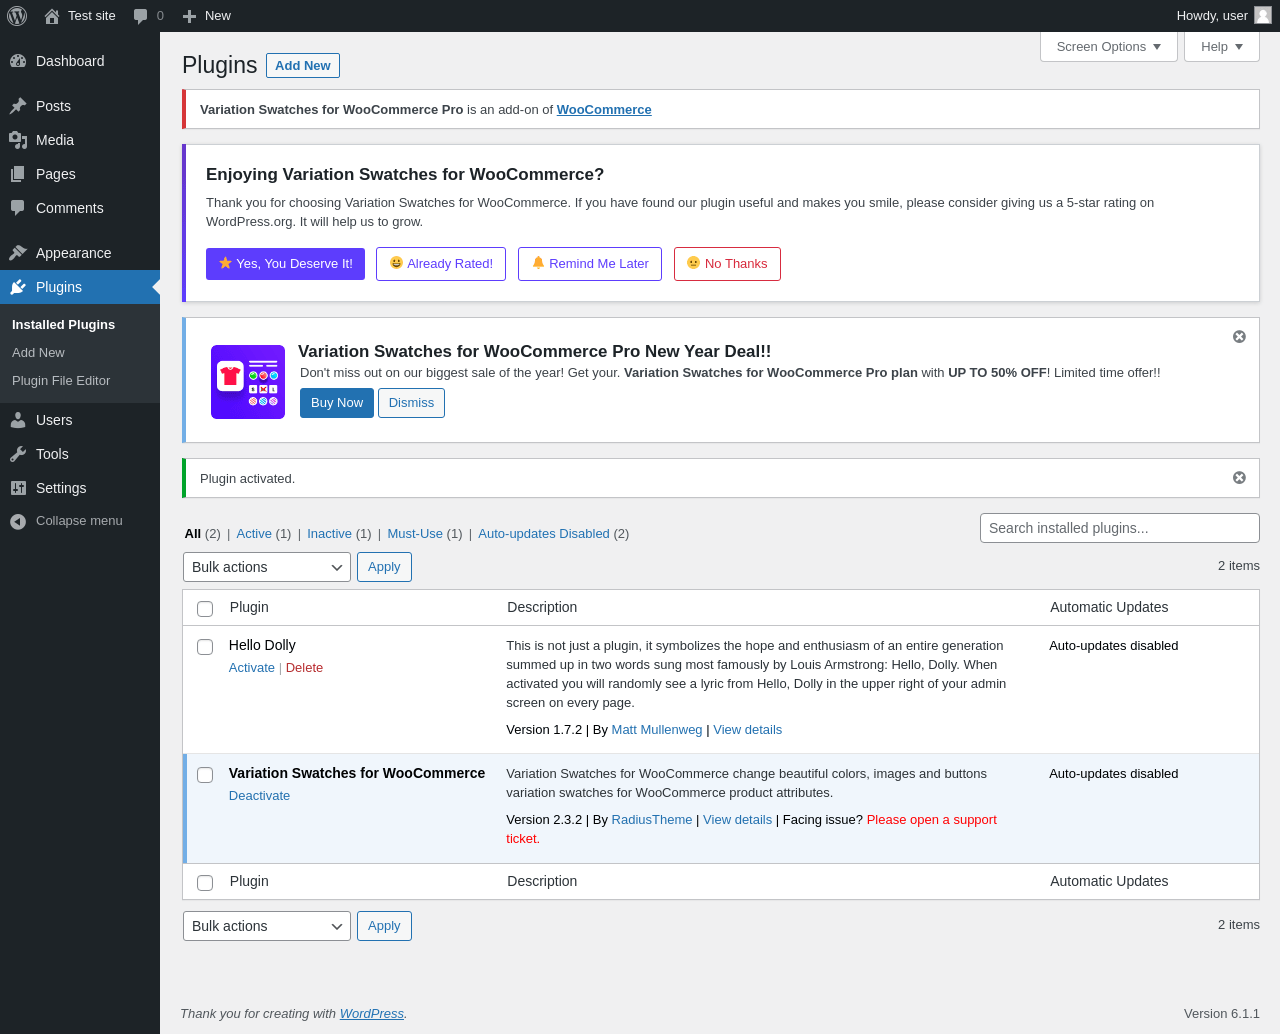Filter plugins by Active
Screen dimensions: 1280x1034
(254, 534)
